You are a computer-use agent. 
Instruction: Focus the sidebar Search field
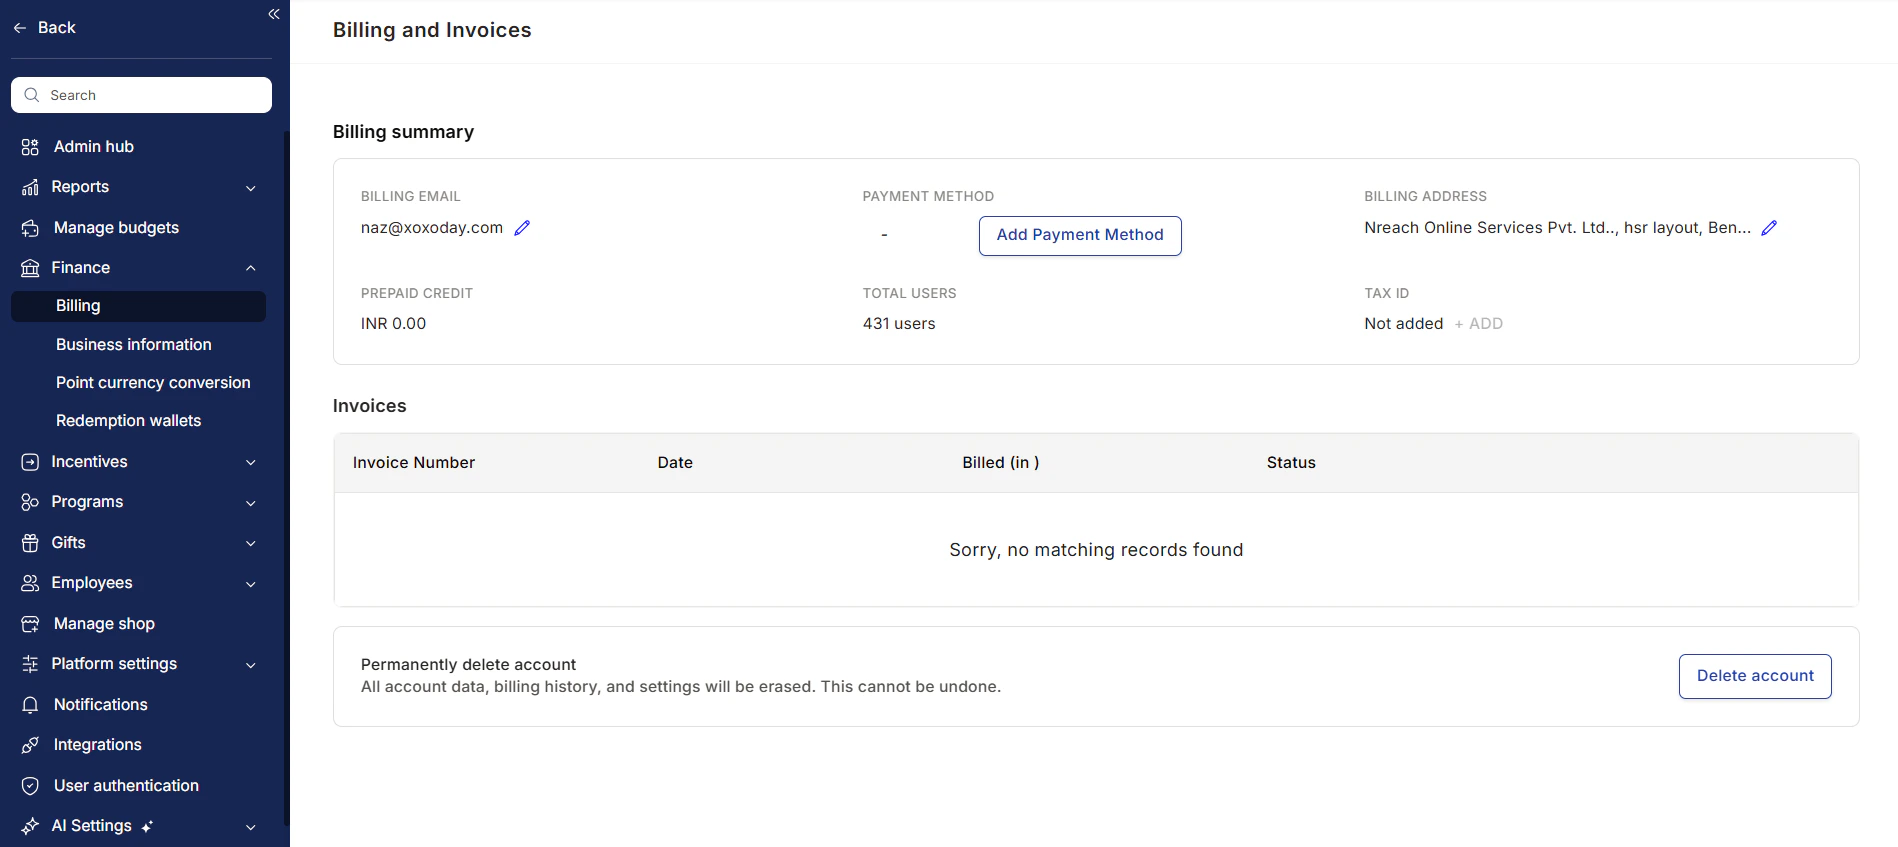tap(141, 95)
